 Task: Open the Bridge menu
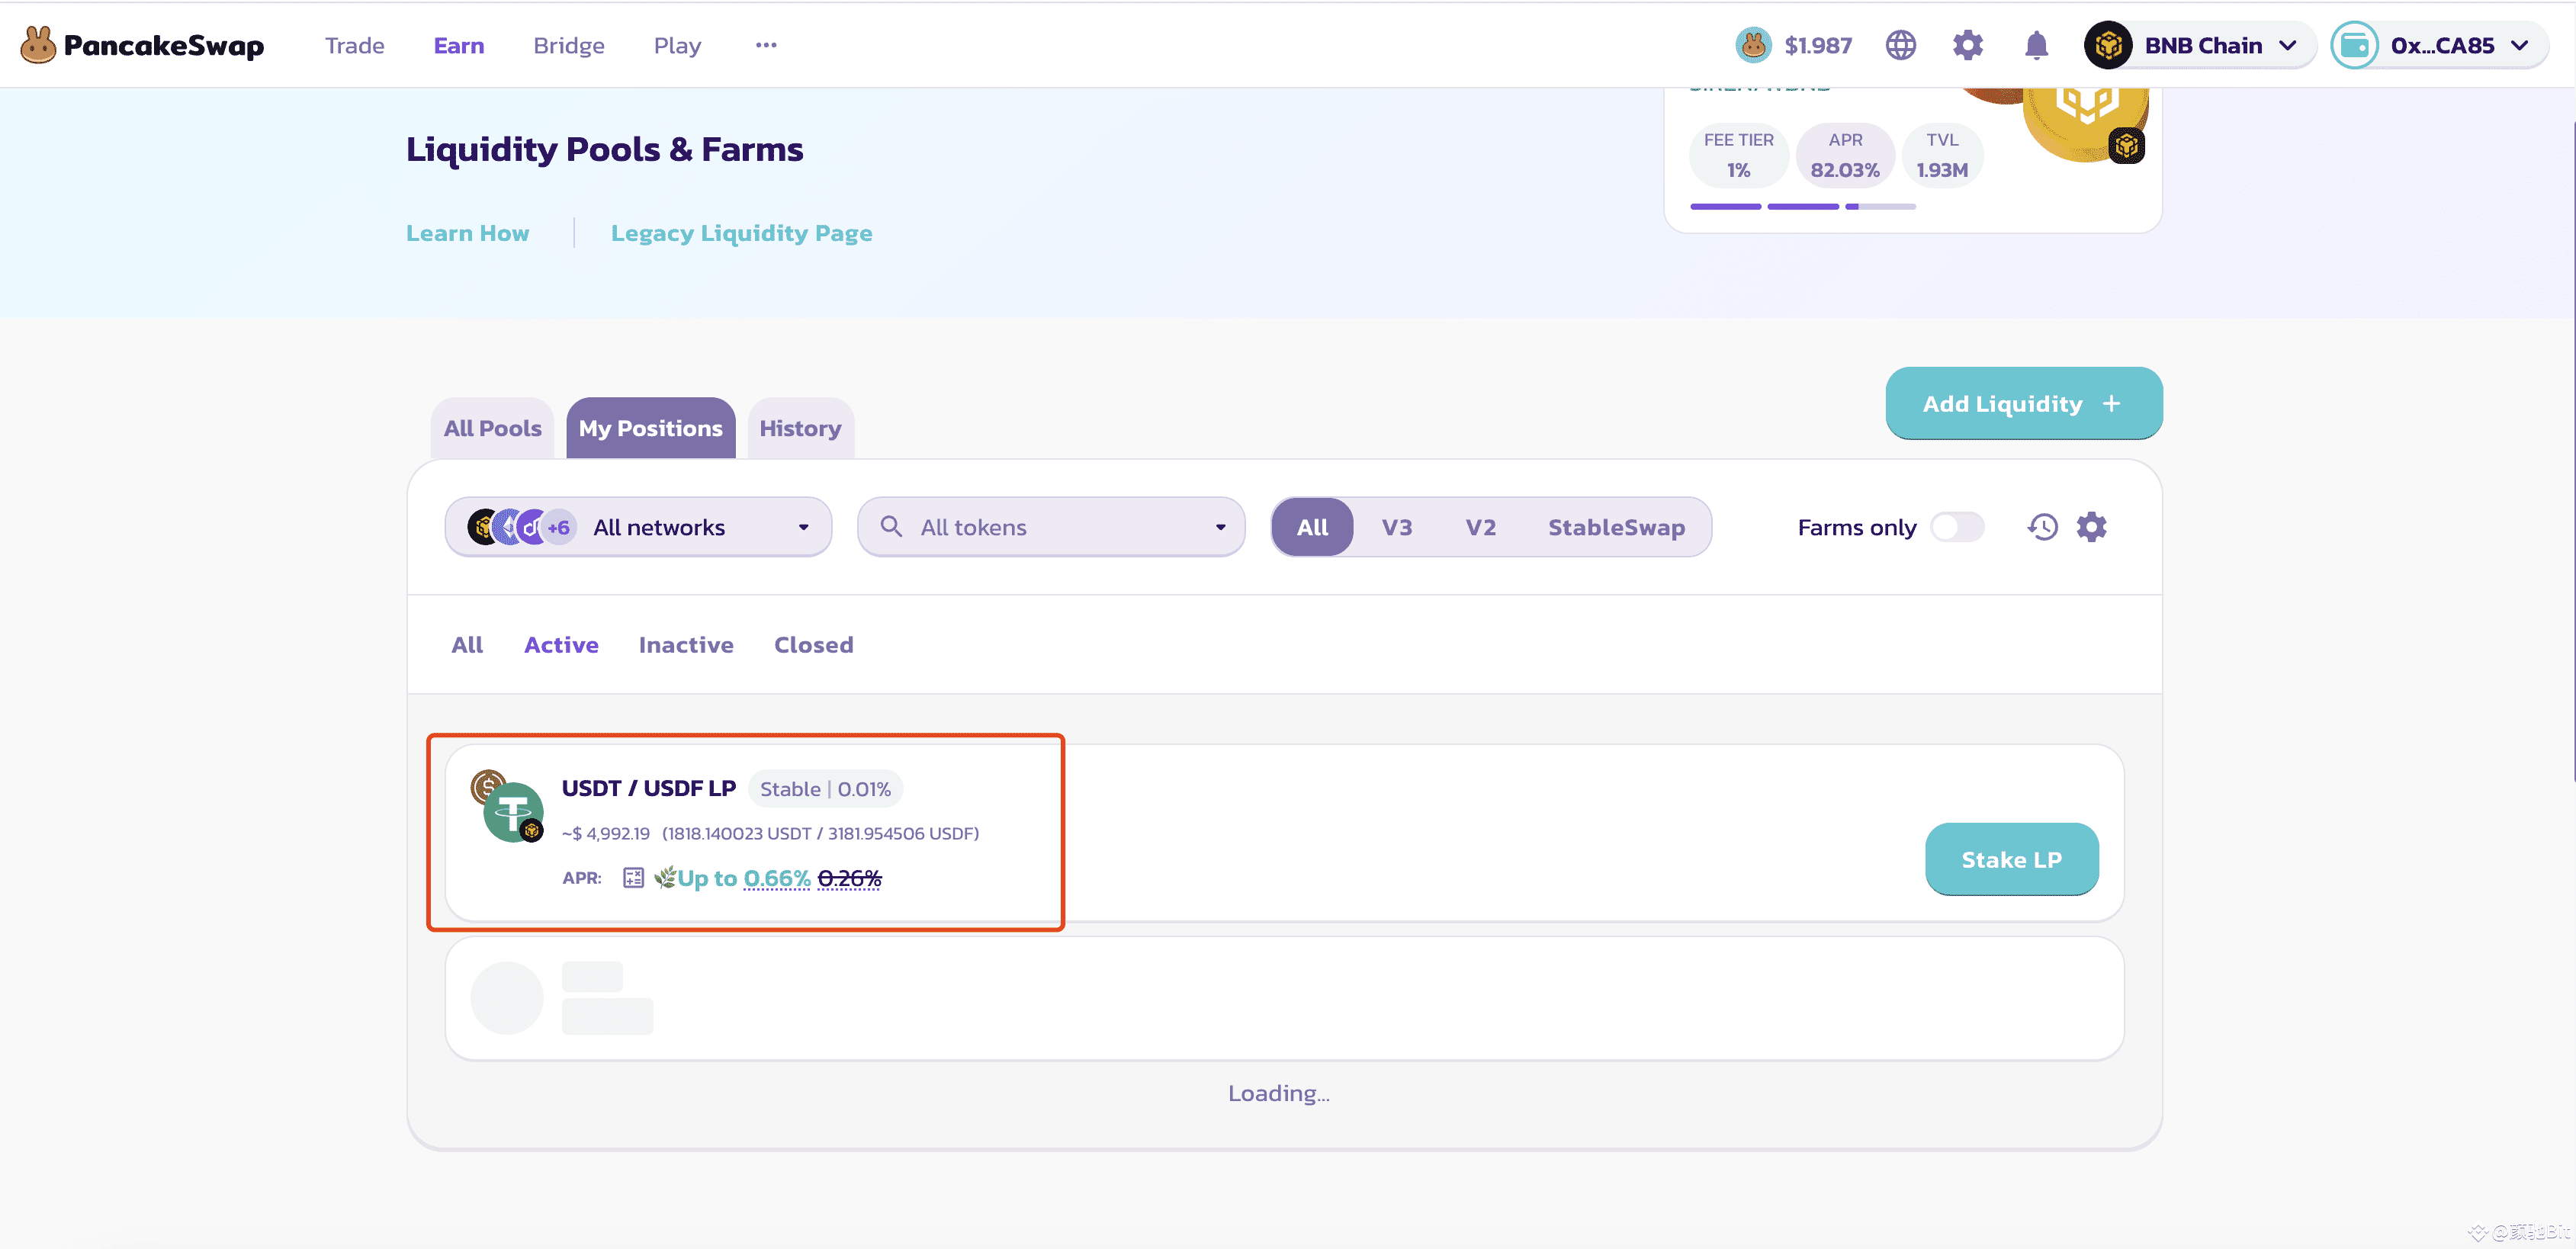[x=568, y=45]
